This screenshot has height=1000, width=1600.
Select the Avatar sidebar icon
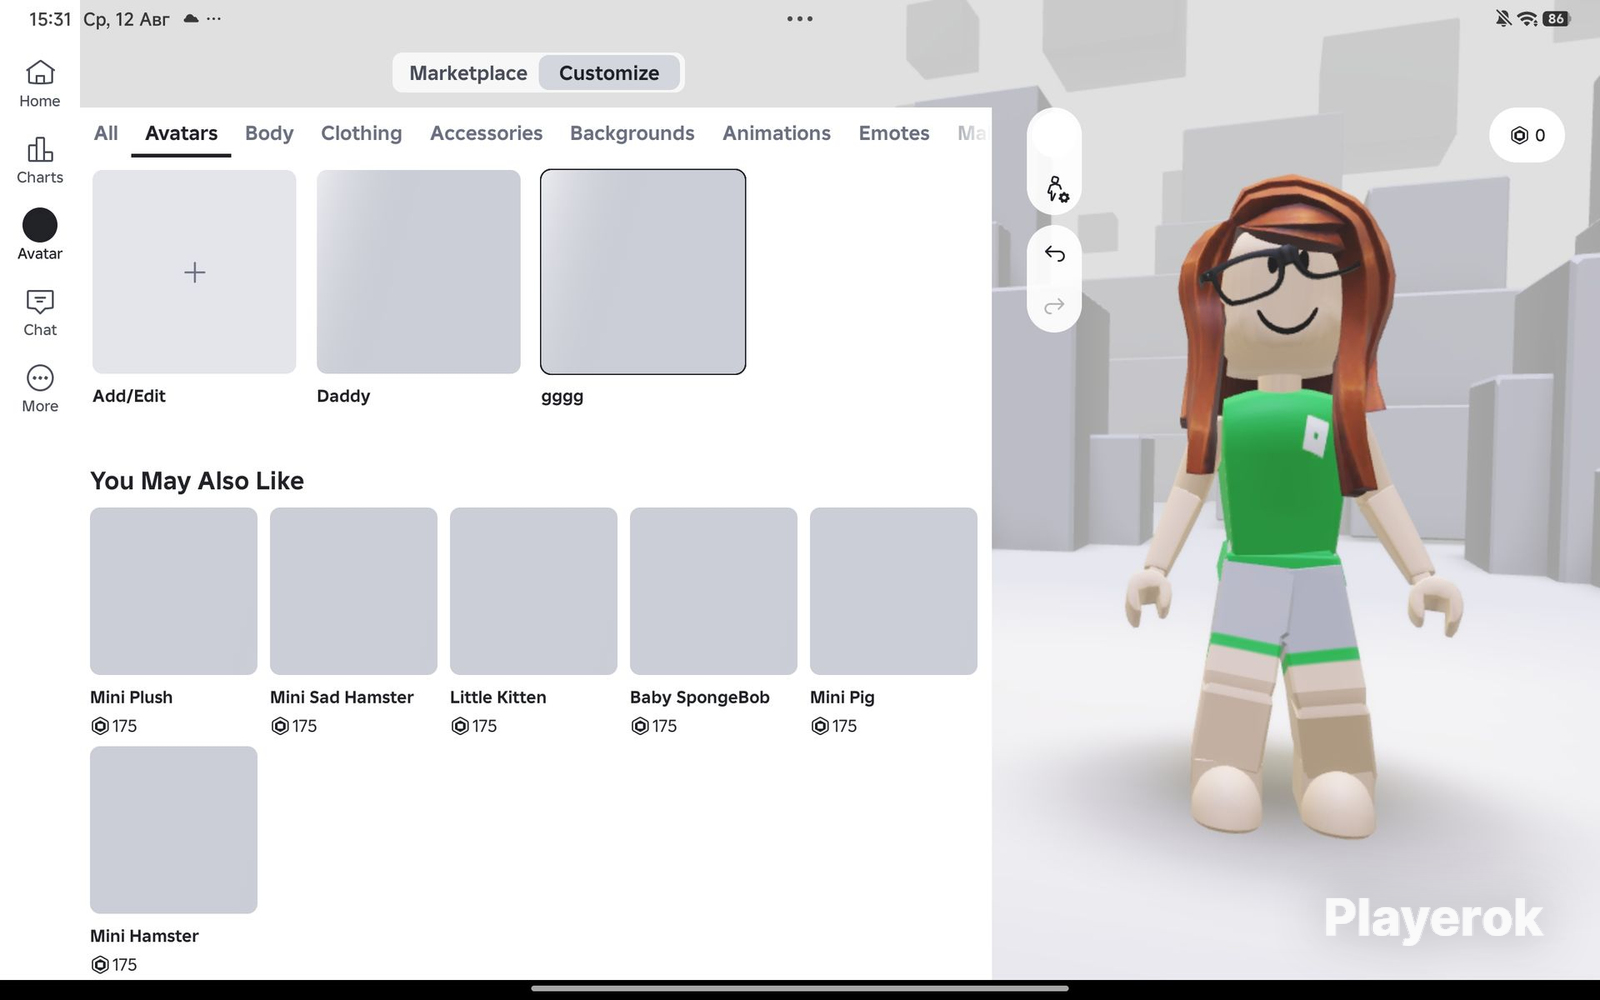tap(40, 225)
